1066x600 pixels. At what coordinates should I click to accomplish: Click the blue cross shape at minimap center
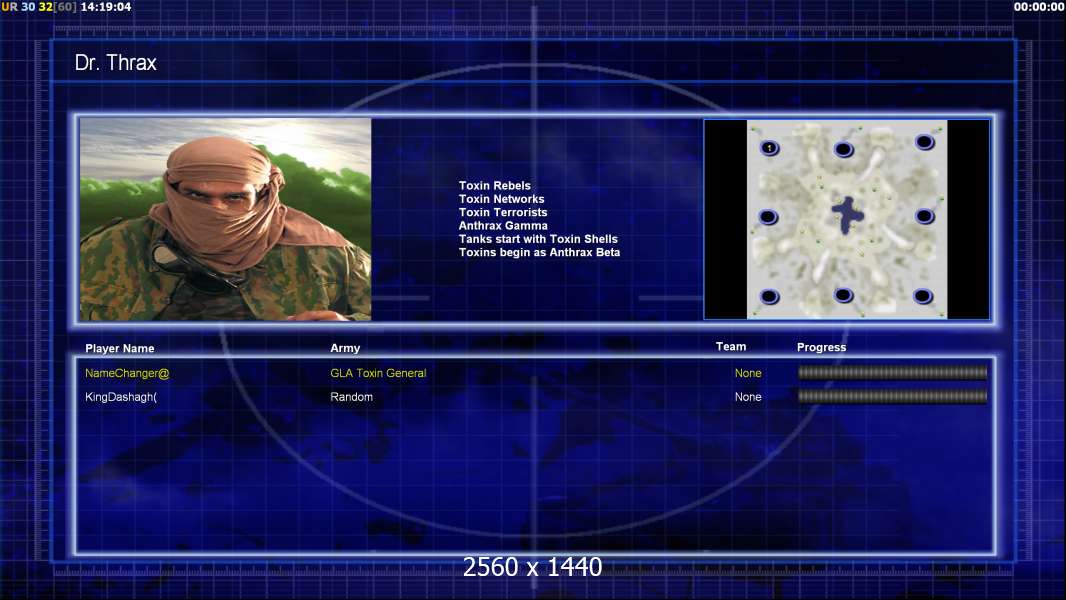847,215
